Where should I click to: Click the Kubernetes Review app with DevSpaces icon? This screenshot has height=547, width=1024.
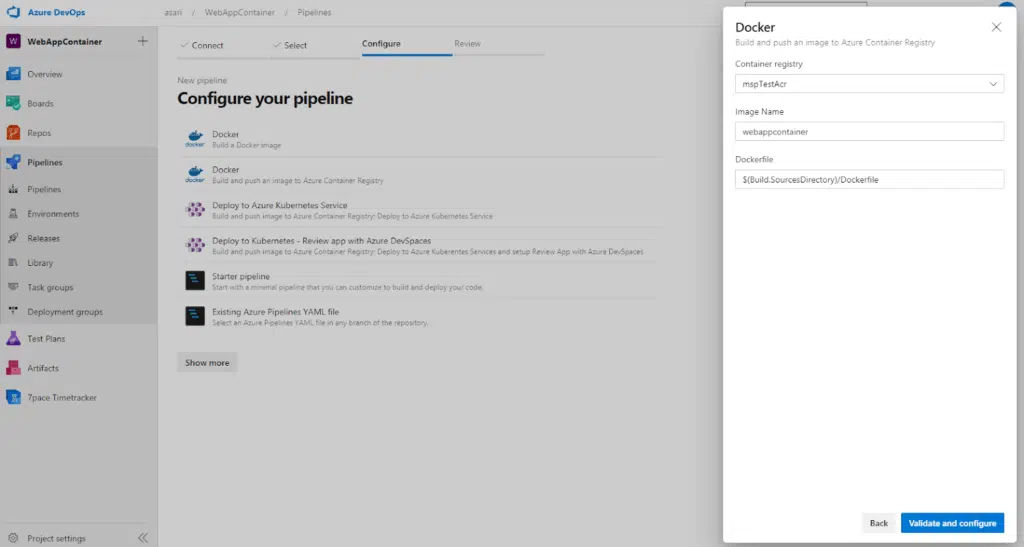195,245
